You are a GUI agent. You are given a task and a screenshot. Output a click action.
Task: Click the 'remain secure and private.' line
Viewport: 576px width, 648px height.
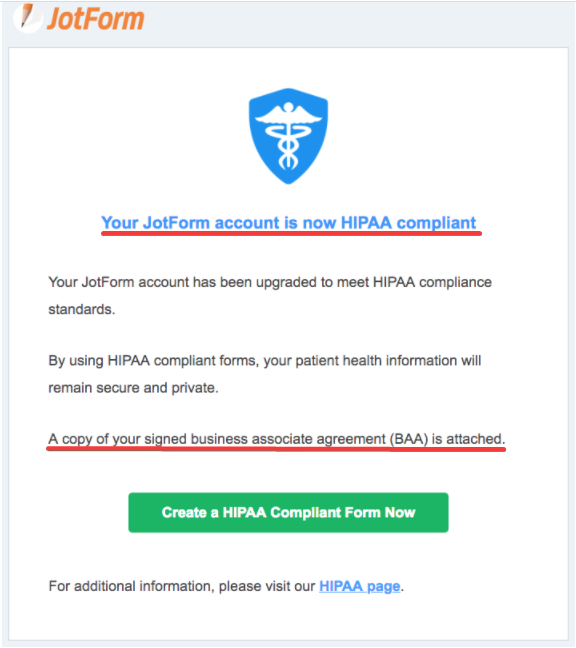click(133, 388)
